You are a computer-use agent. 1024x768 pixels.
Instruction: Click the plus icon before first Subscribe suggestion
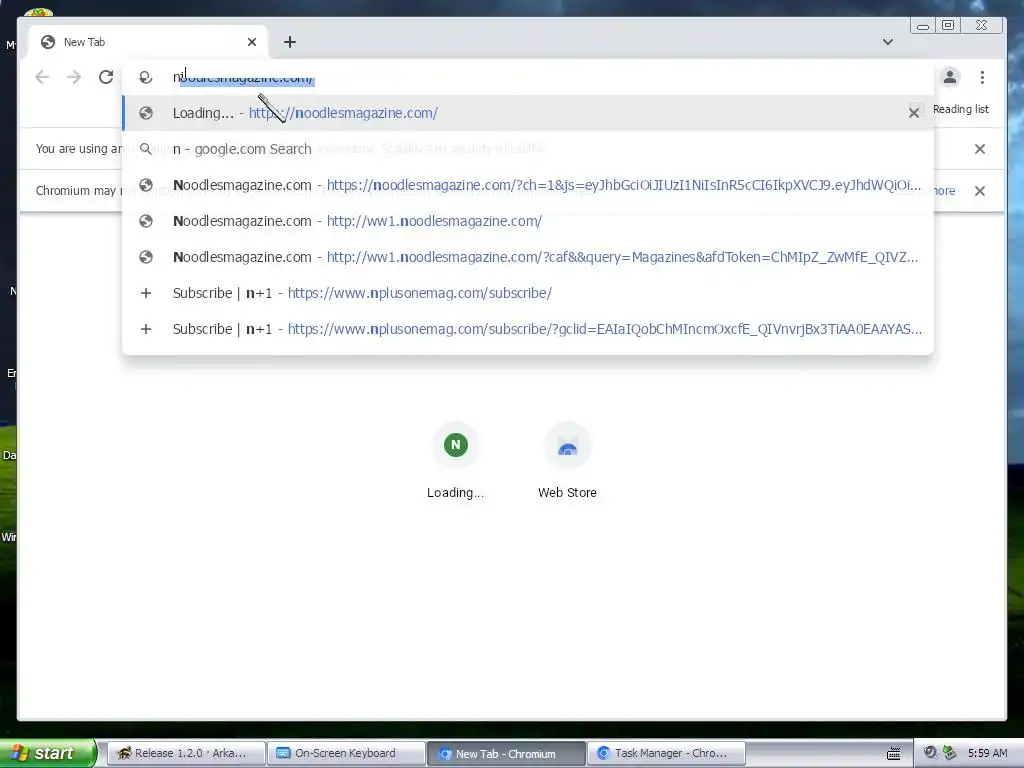click(x=146, y=293)
